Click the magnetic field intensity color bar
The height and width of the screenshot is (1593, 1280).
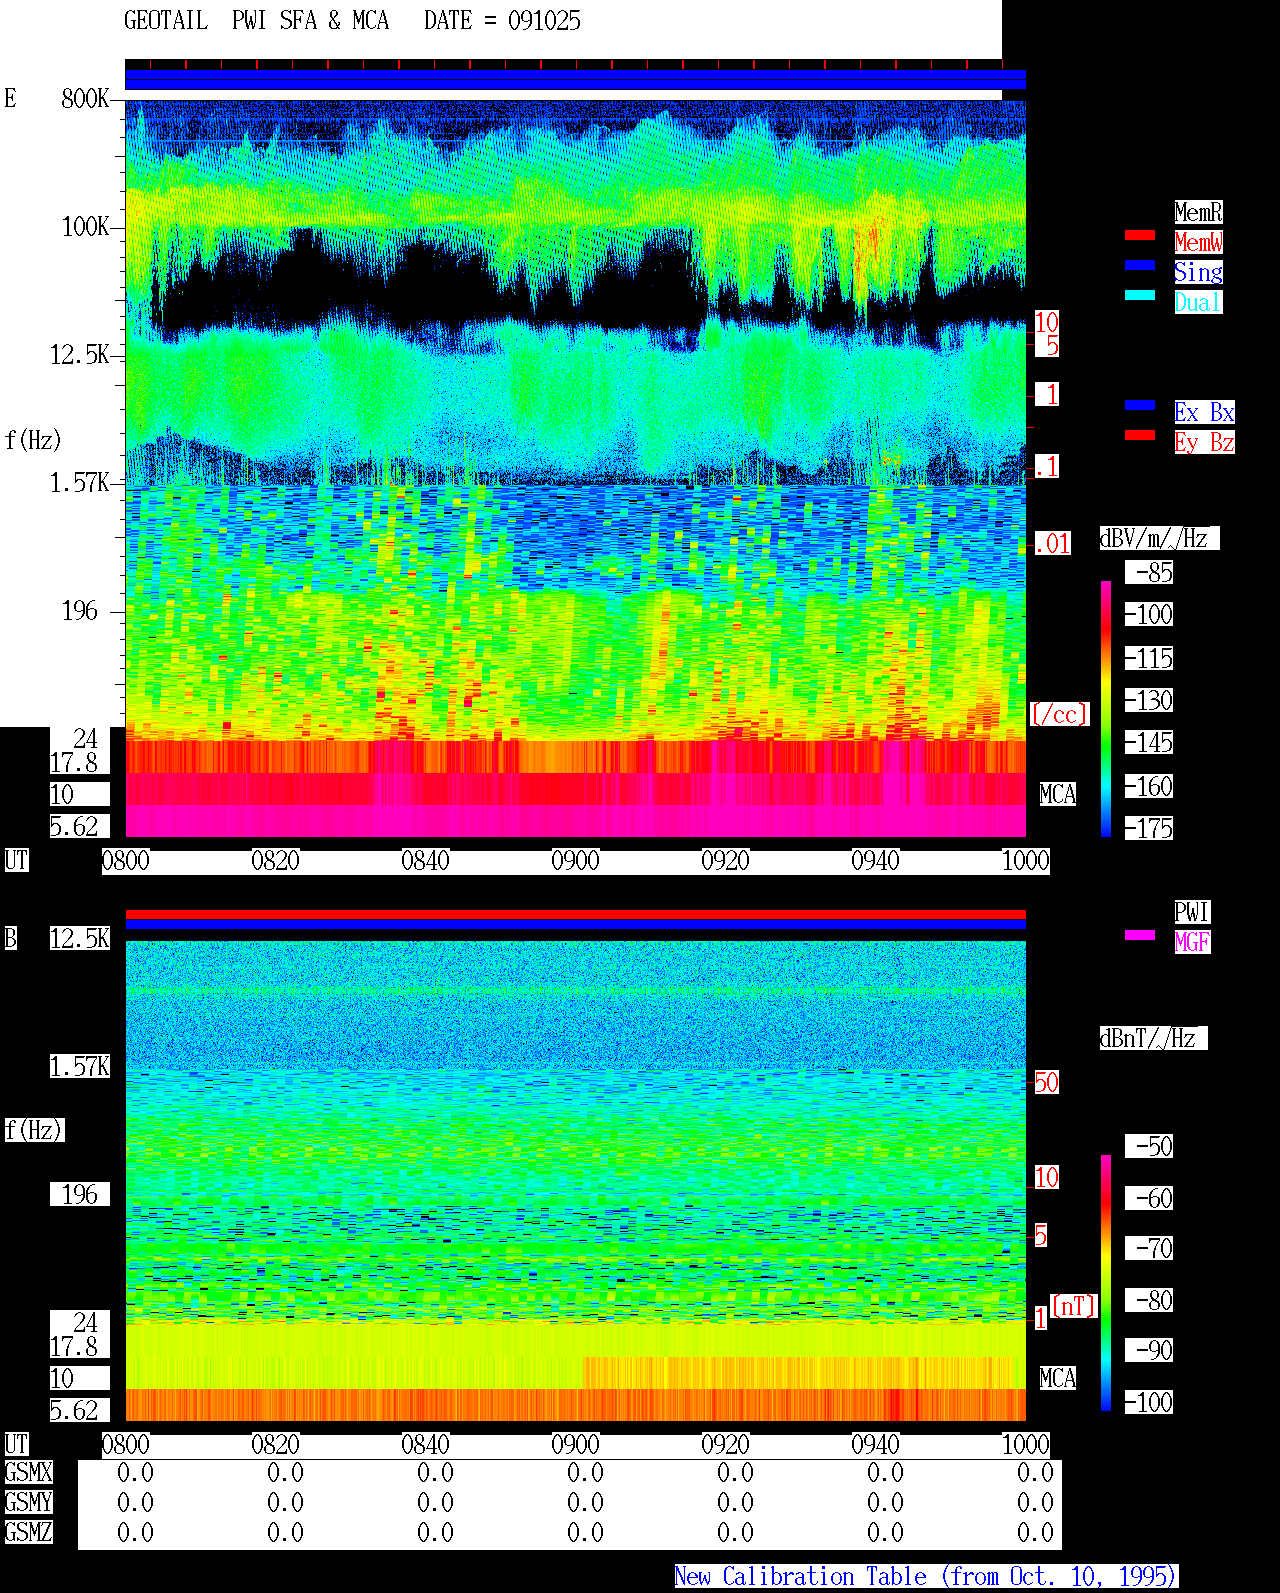point(1106,1283)
